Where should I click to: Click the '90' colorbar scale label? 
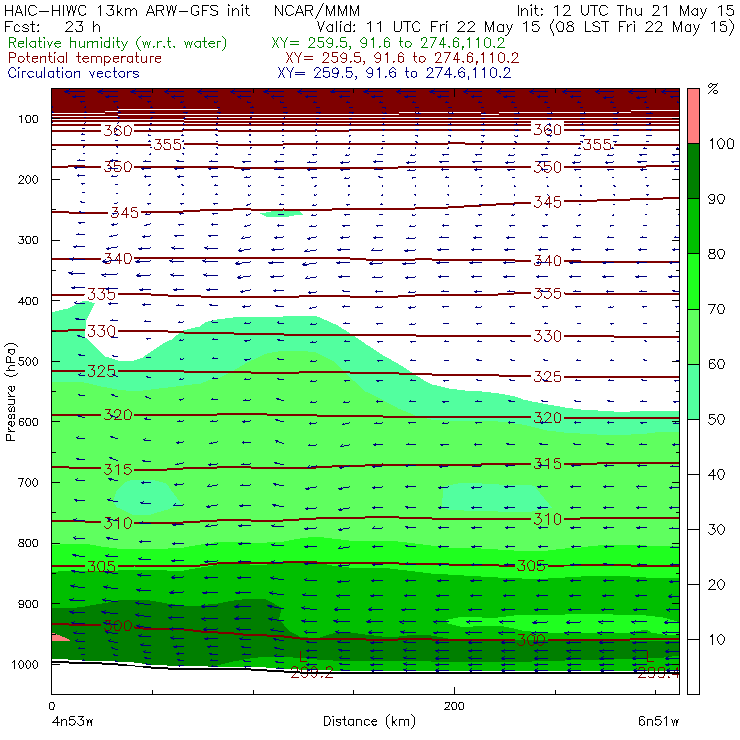(x=716, y=199)
